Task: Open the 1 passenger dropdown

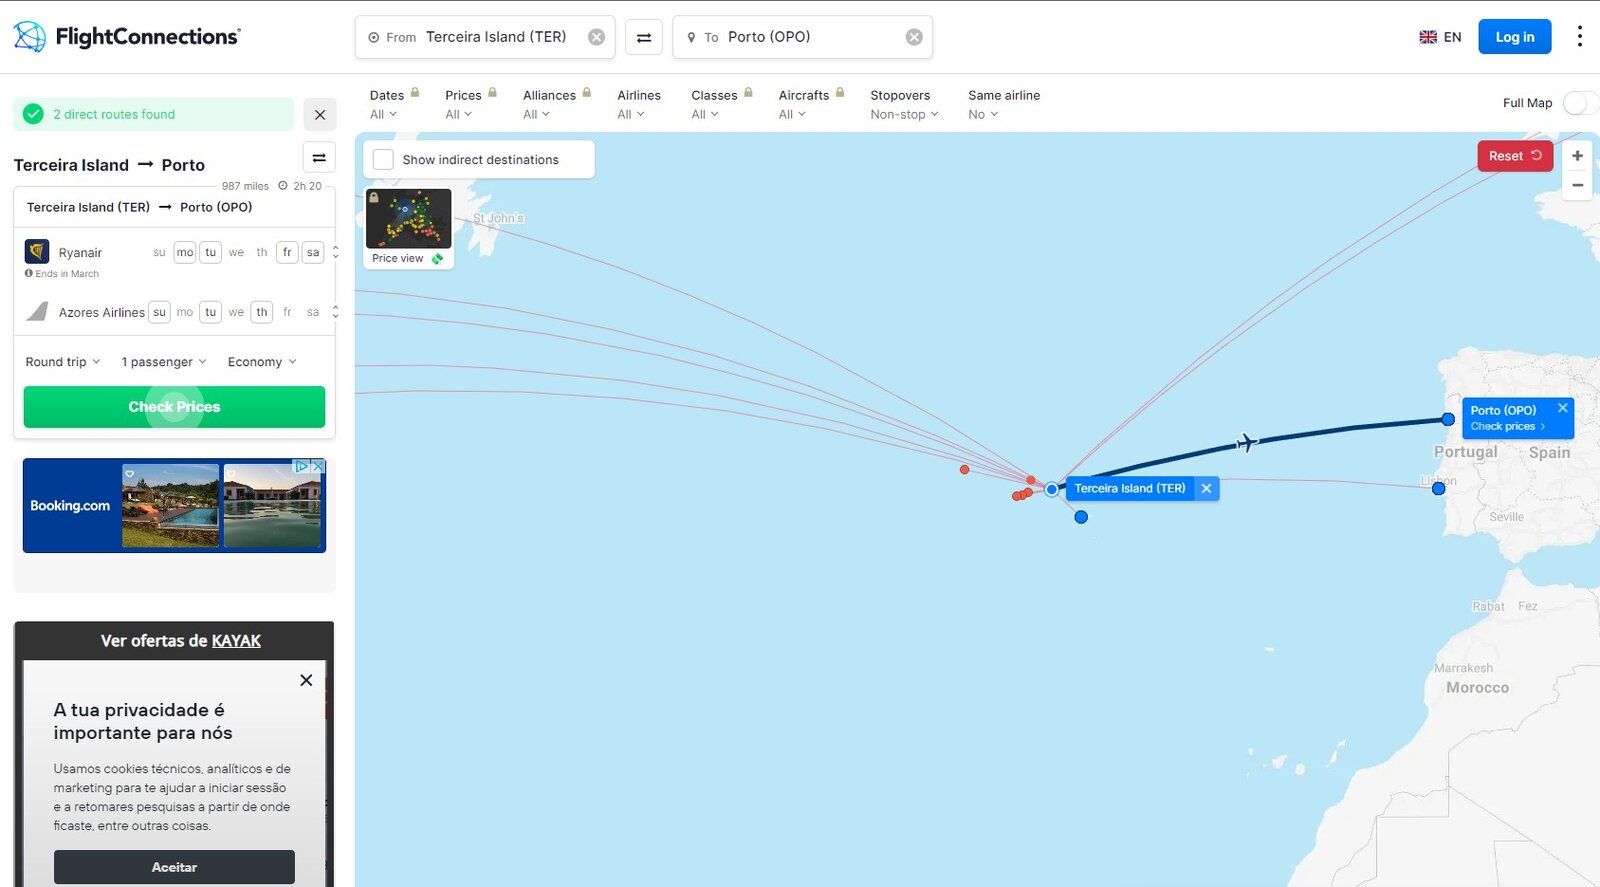Action: [x=164, y=362]
